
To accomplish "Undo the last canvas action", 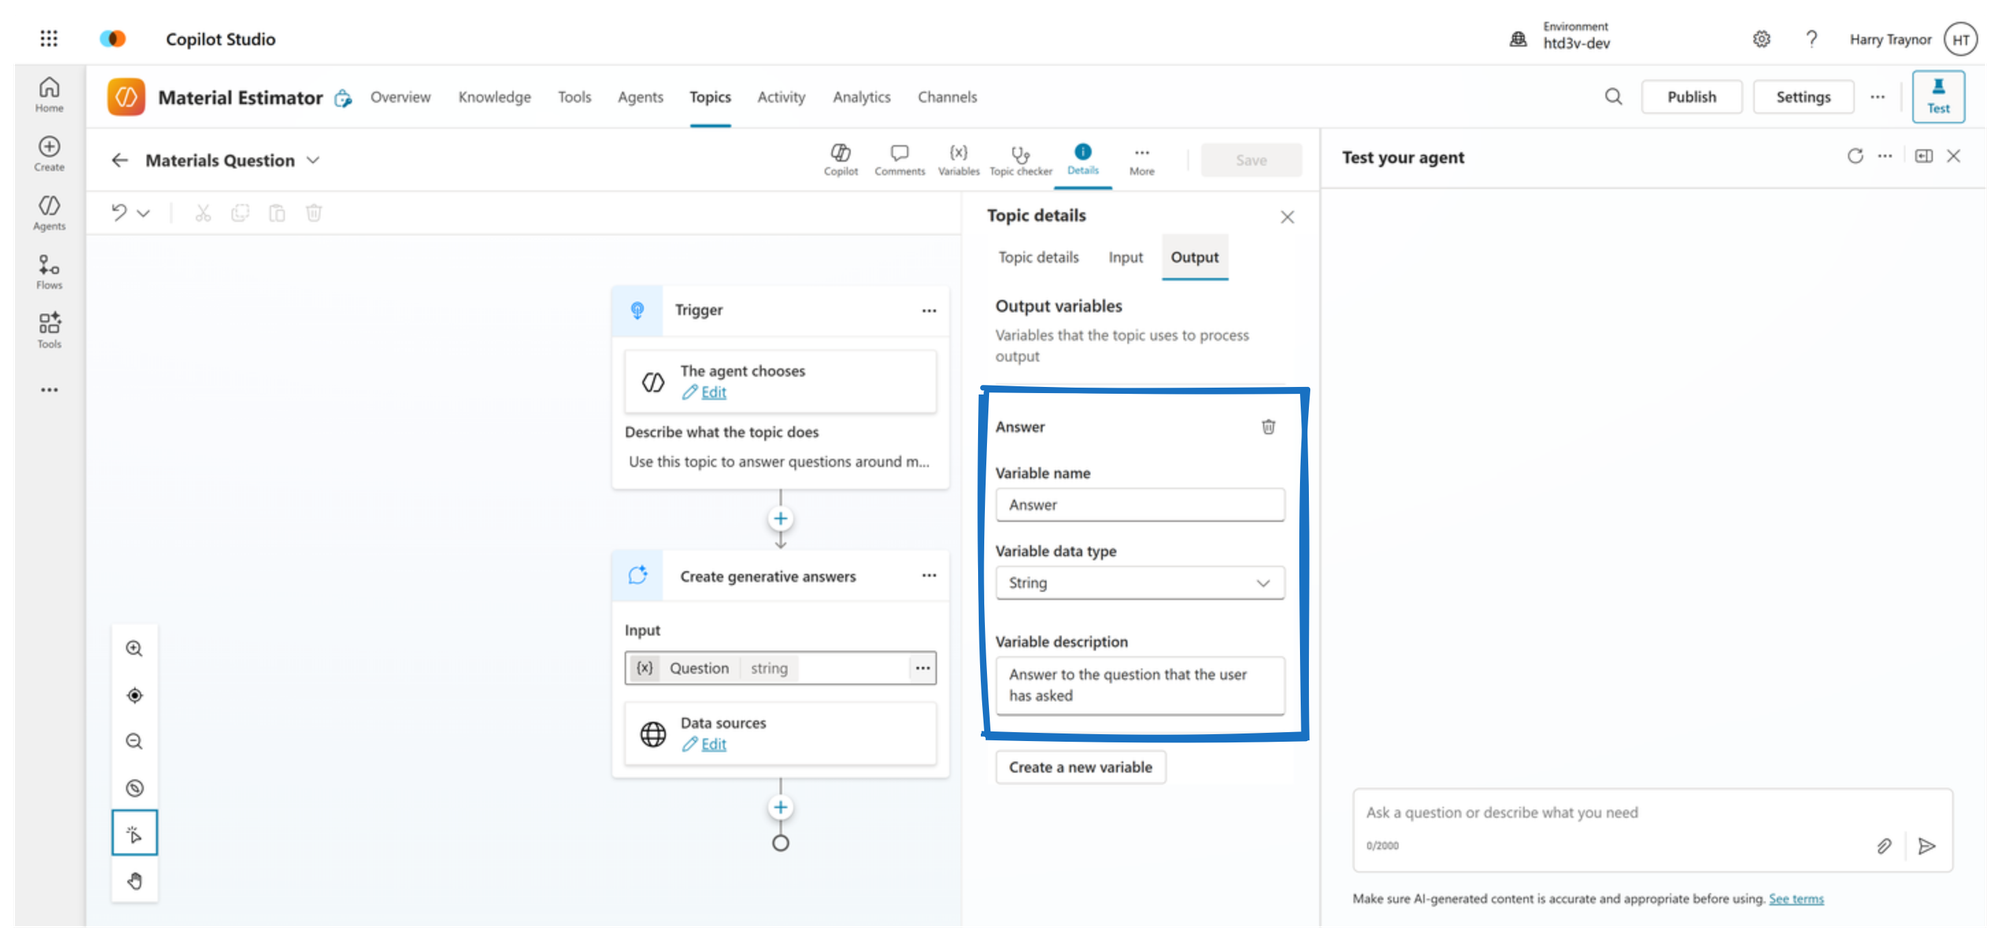I will pyautogui.click(x=119, y=212).
